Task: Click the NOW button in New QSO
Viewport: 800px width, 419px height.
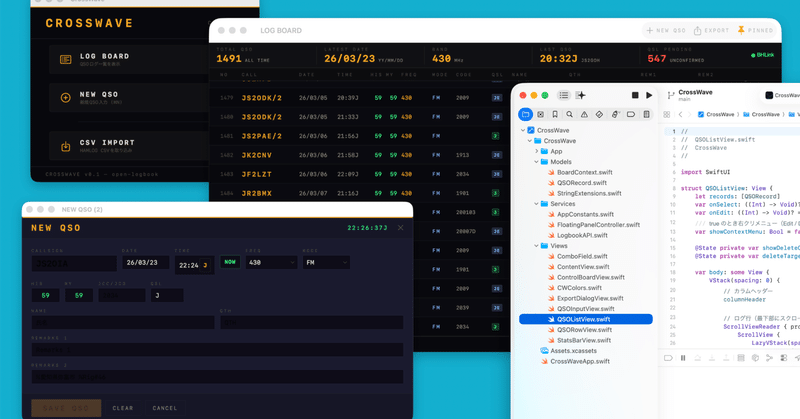Action: pyautogui.click(x=230, y=262)
